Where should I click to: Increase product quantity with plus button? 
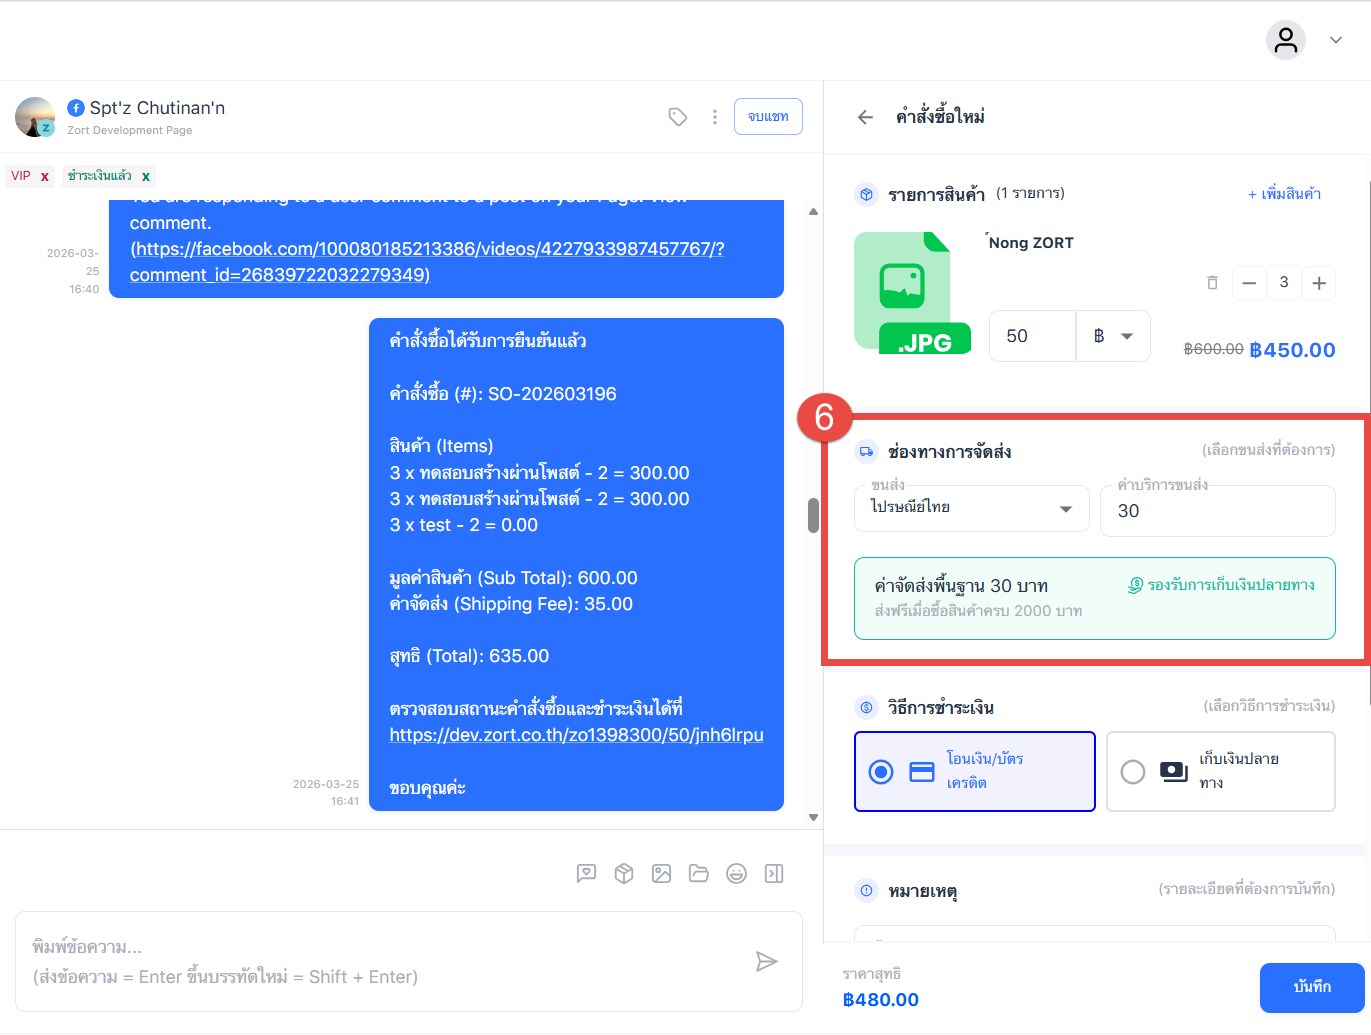pos(1319,283)
